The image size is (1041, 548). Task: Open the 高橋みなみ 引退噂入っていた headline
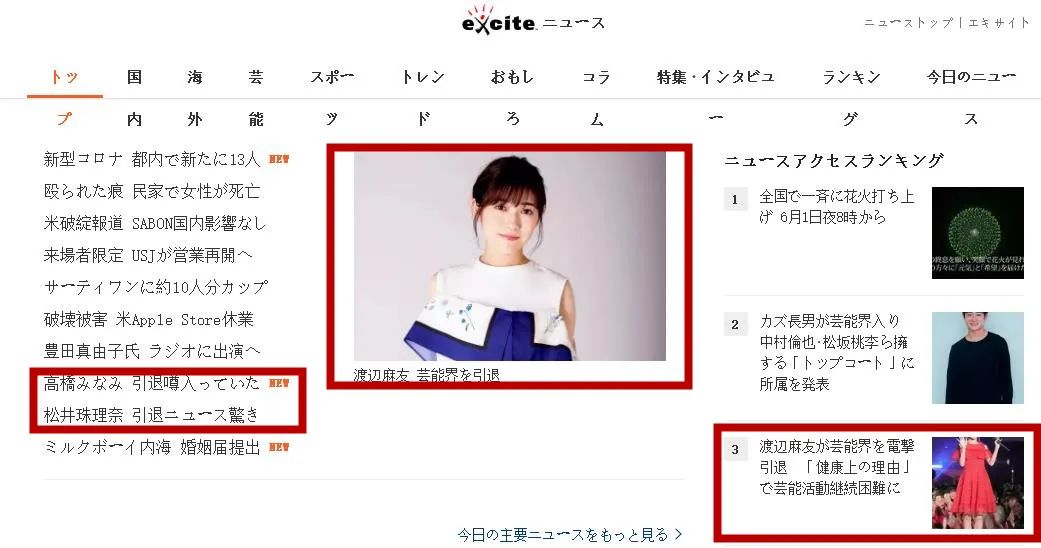(x=151, y=383)
